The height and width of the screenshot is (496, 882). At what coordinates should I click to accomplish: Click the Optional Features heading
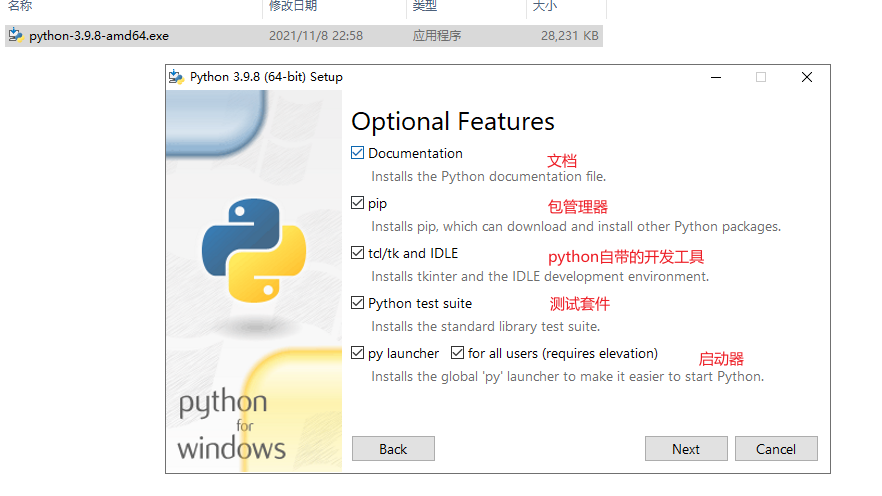click(x=453, y=121)
